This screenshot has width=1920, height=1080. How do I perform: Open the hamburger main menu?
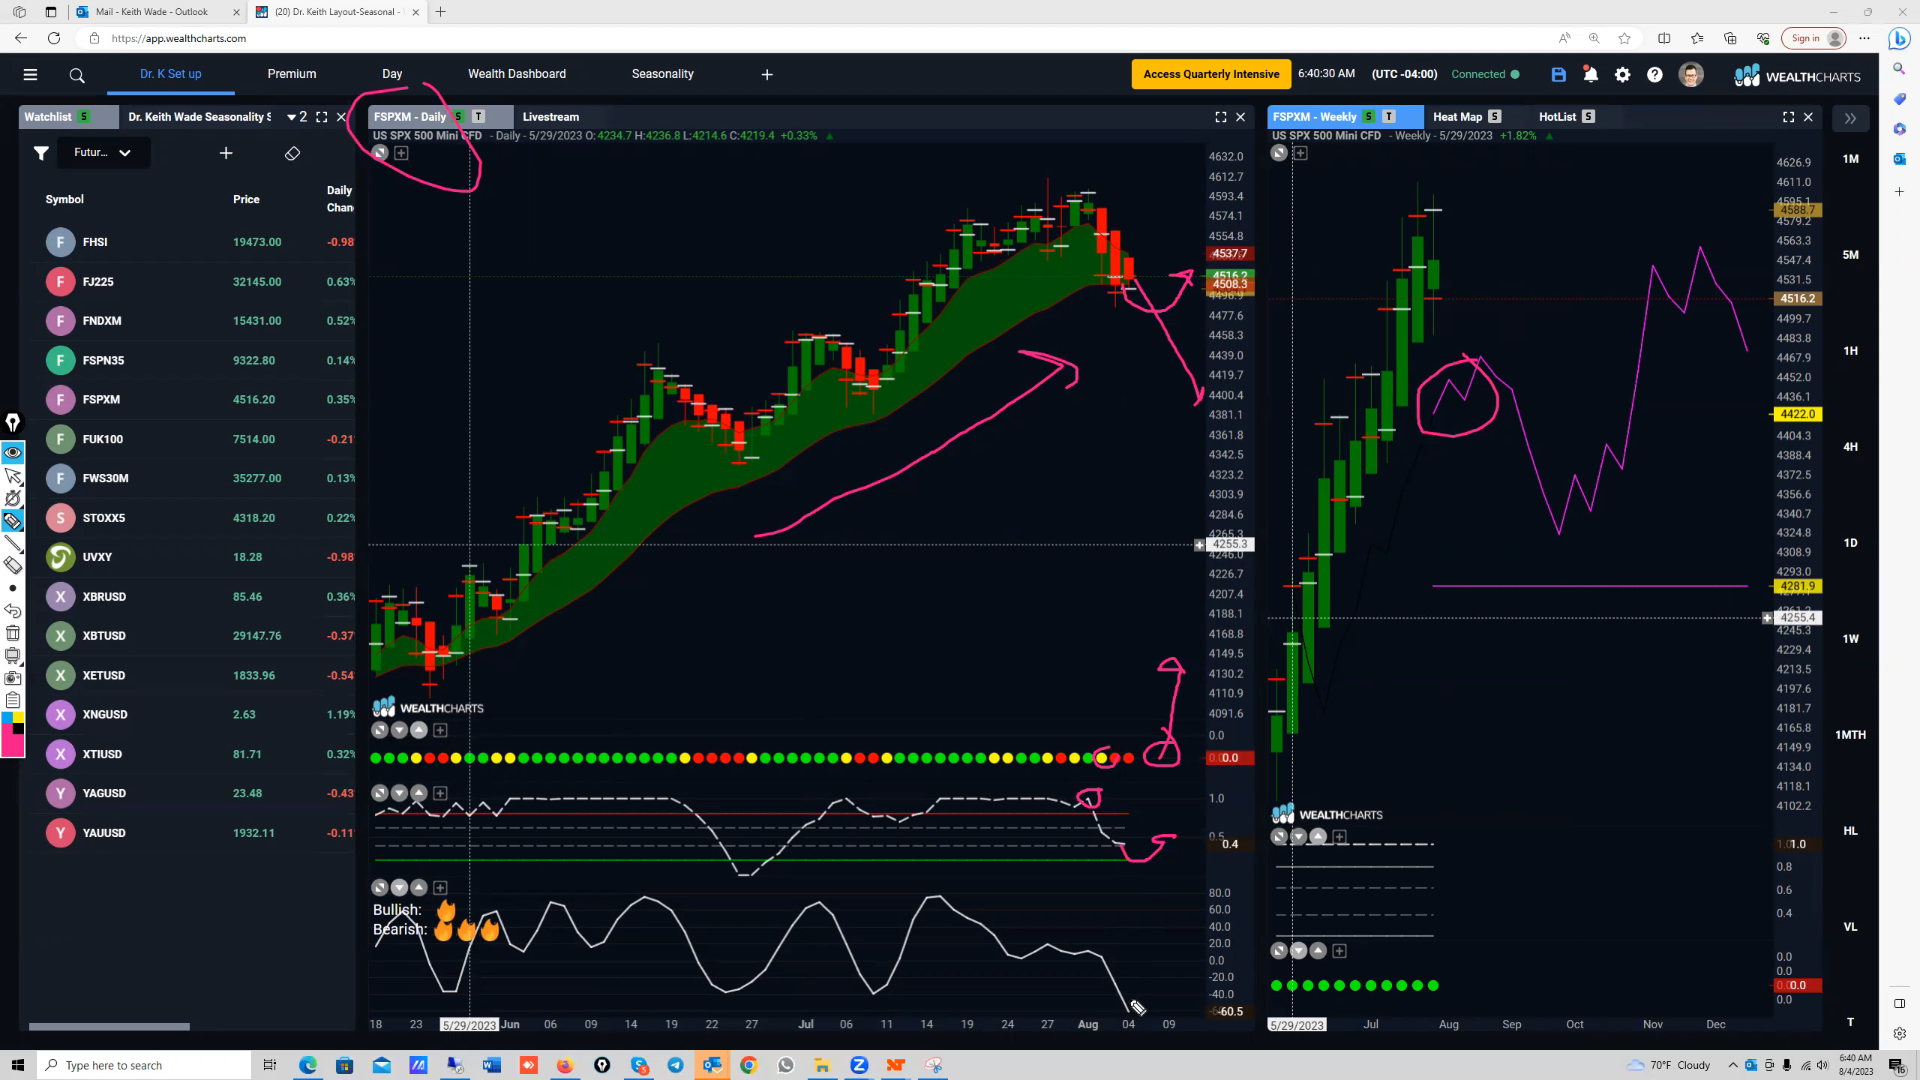[x=30, y=74]
